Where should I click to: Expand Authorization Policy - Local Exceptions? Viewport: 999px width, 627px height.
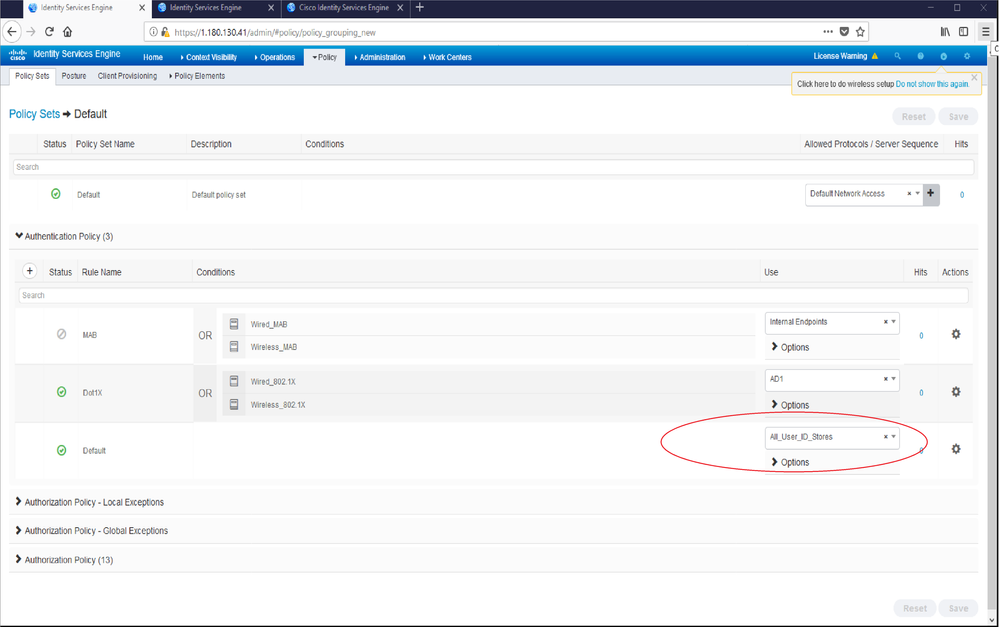point(18,501)
